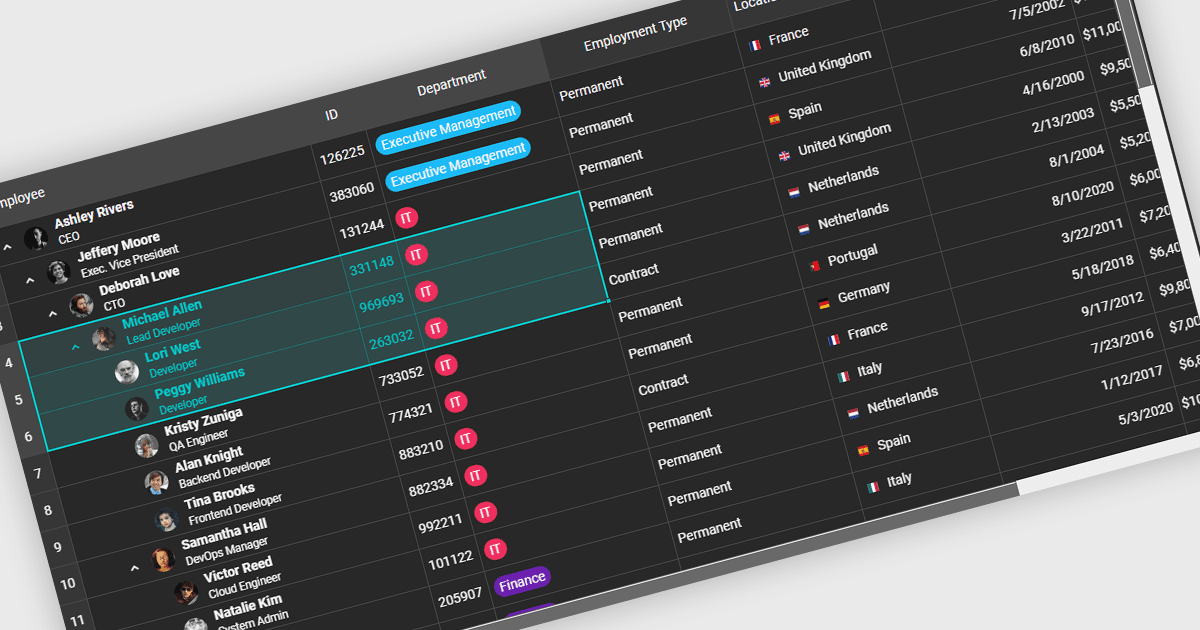Select ID cell 882334
The width and height of the screenshot is (1200, 630).
coord(431,485)
